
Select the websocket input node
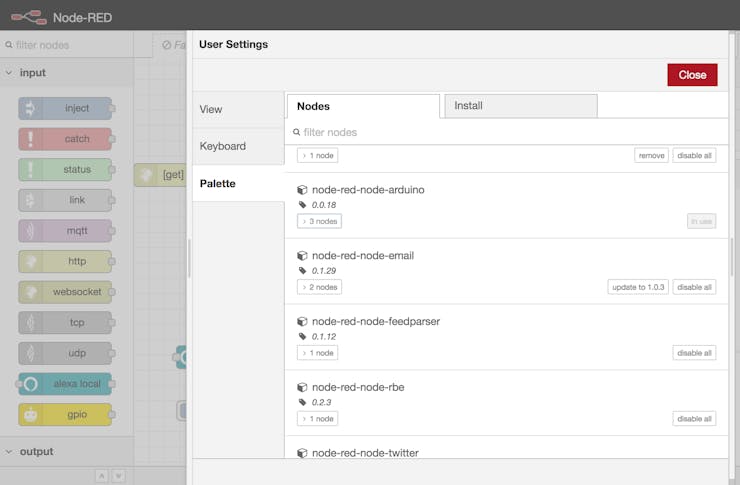coord(66,292)
